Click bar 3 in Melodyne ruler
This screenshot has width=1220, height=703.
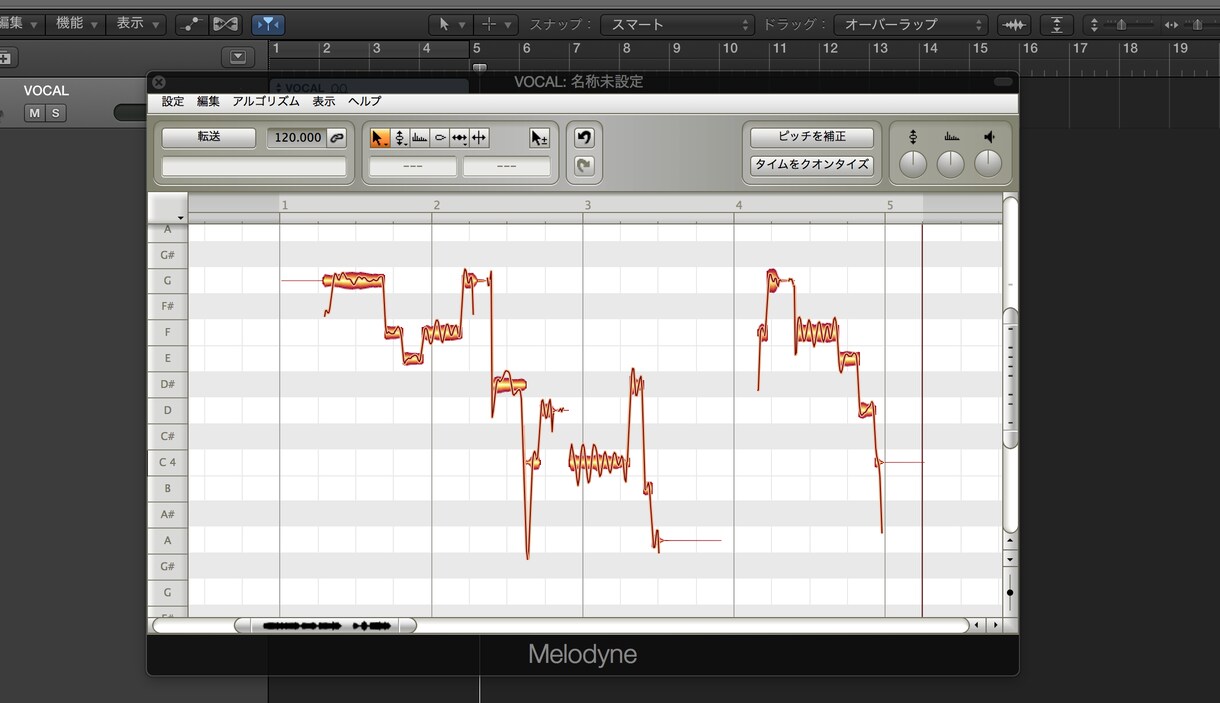tap(587, 204)
